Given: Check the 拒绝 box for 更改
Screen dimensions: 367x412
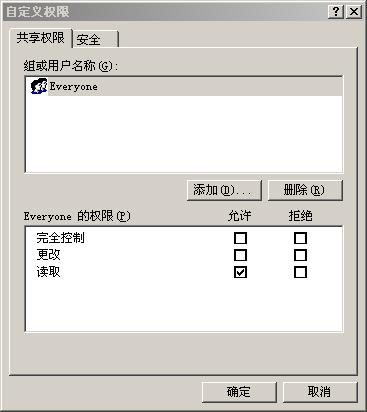Looking at the screenshot, I should pos(300,255).
